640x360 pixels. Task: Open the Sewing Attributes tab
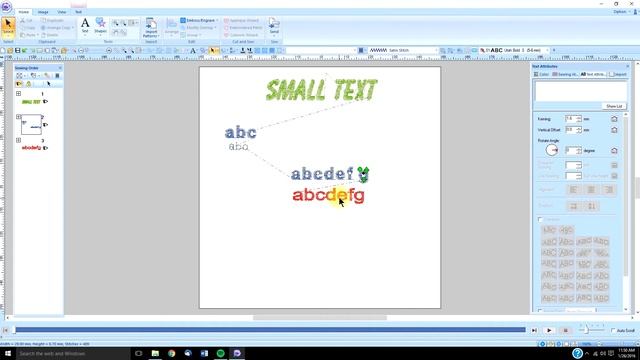(565, 74)
